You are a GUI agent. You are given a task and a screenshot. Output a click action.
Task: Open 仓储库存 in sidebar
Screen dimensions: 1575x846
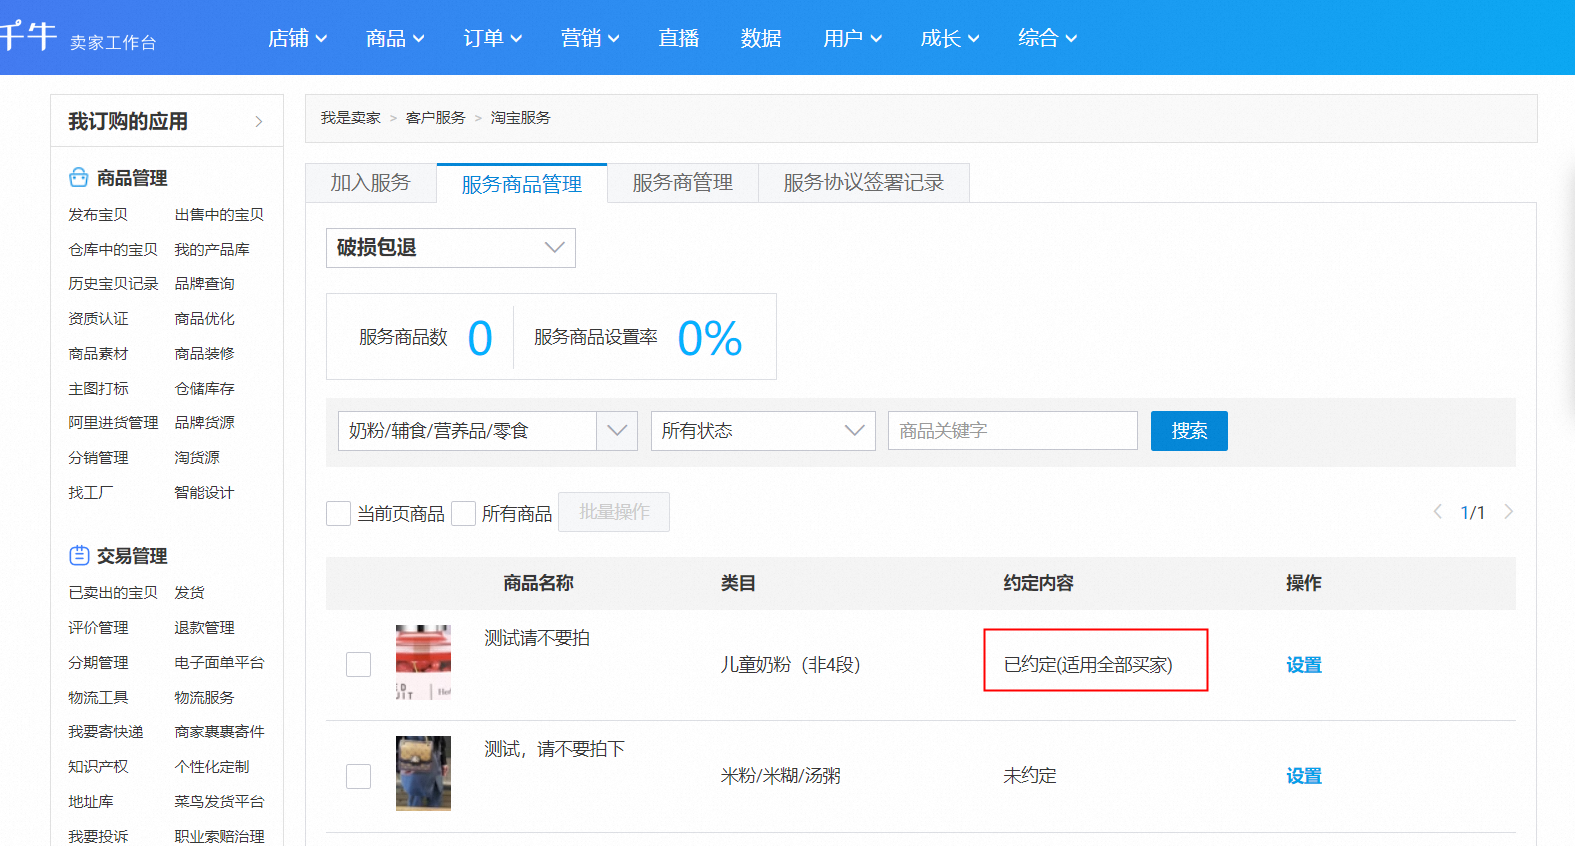(204, 389)
